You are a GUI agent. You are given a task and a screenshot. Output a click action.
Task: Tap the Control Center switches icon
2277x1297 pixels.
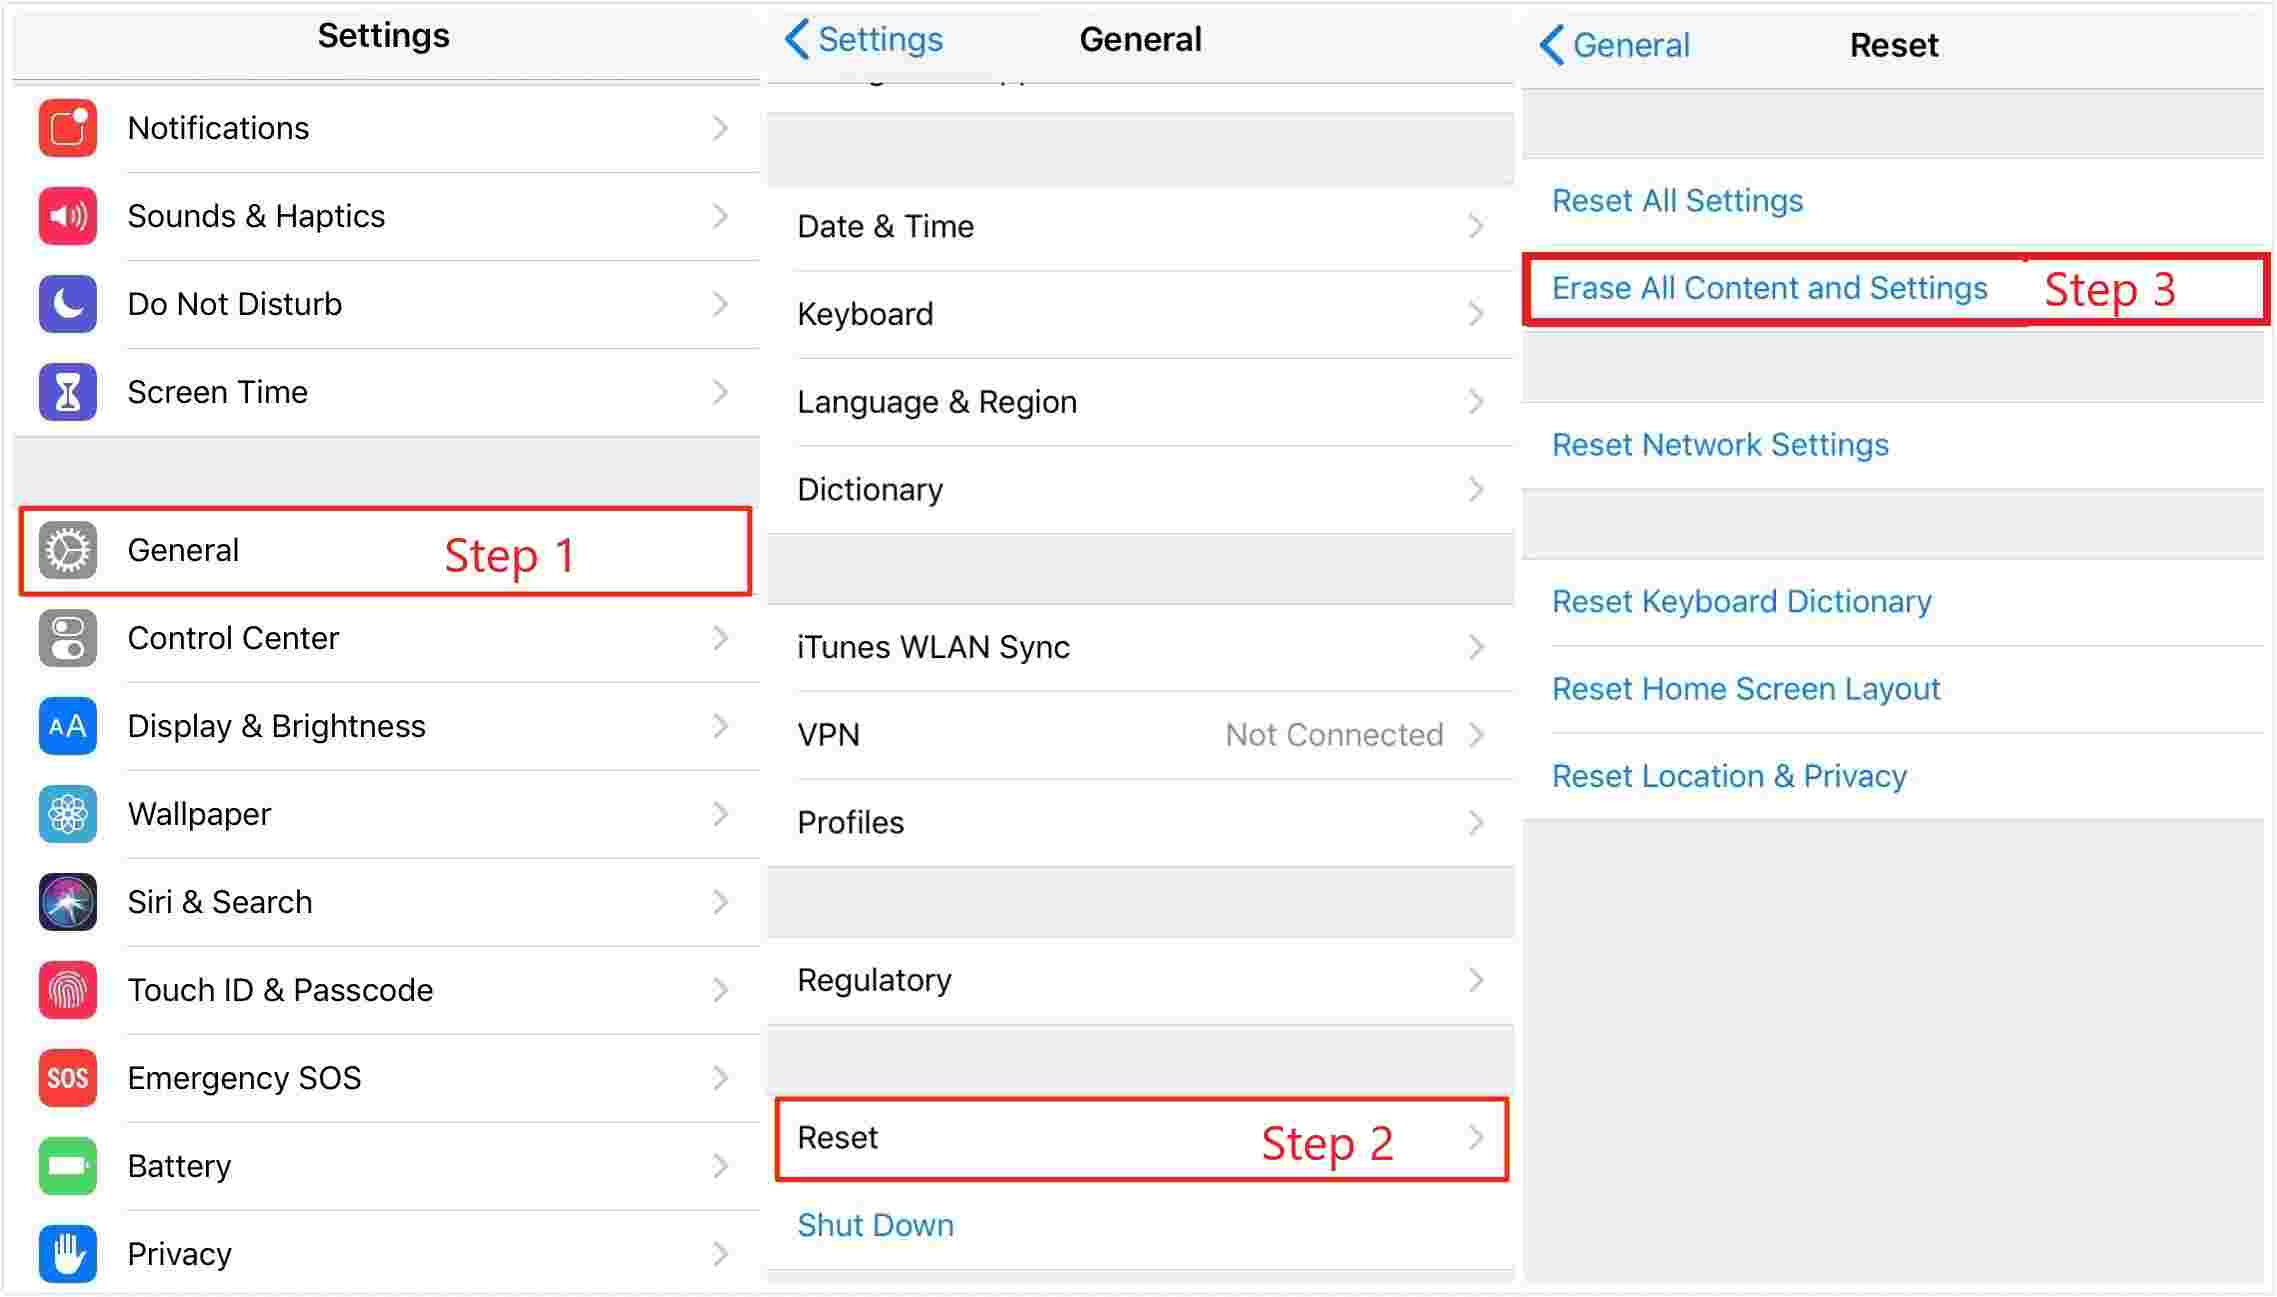pyautogui.click(x=68, y=638)
